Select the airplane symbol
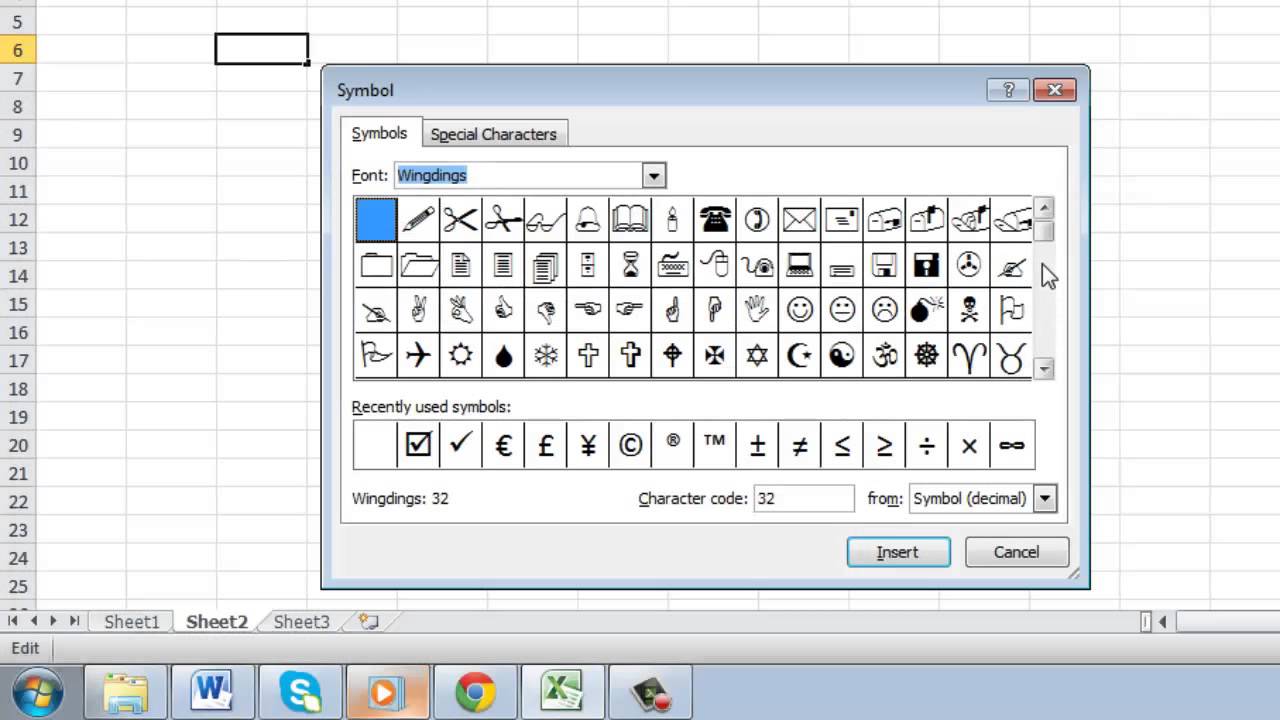The image size is (1280, 720). (x=417, y=355)
